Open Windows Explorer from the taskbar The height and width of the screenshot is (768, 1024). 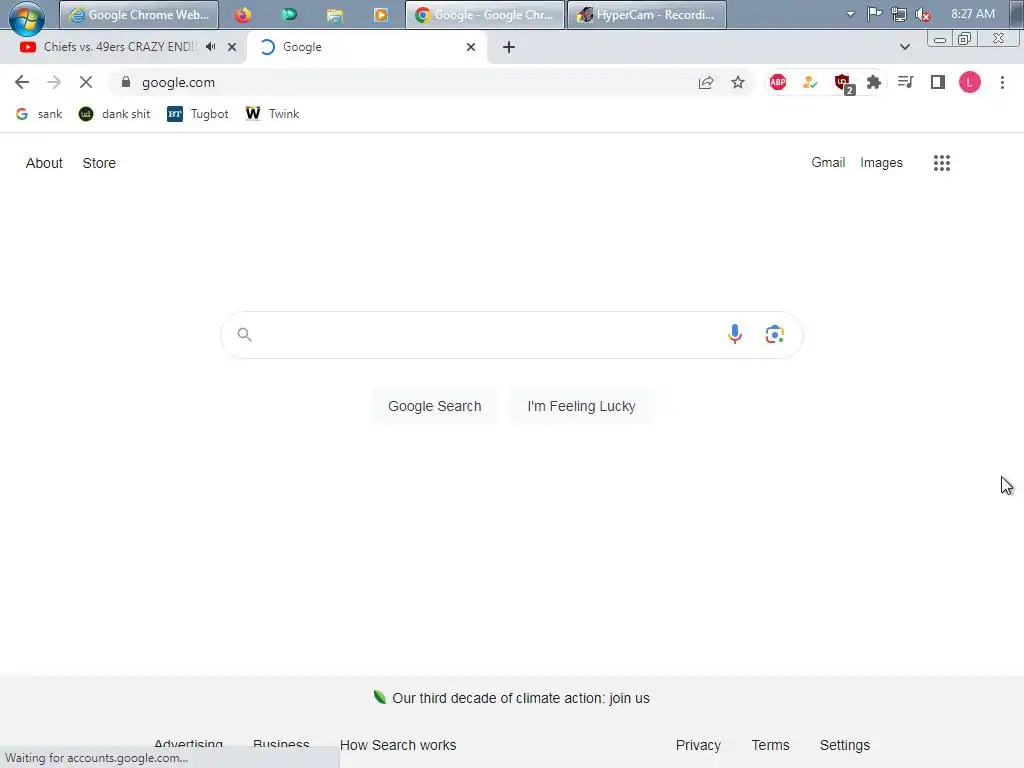[x=335, y=14]
